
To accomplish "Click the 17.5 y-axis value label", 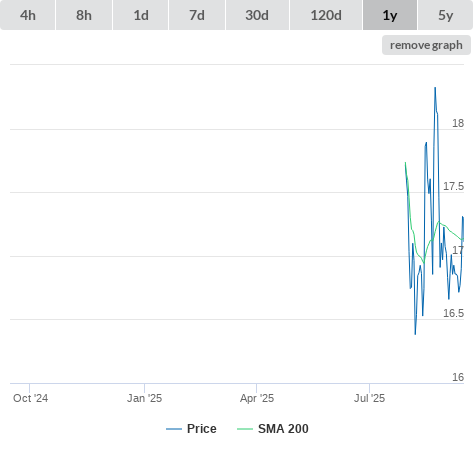I will [453, 186].
